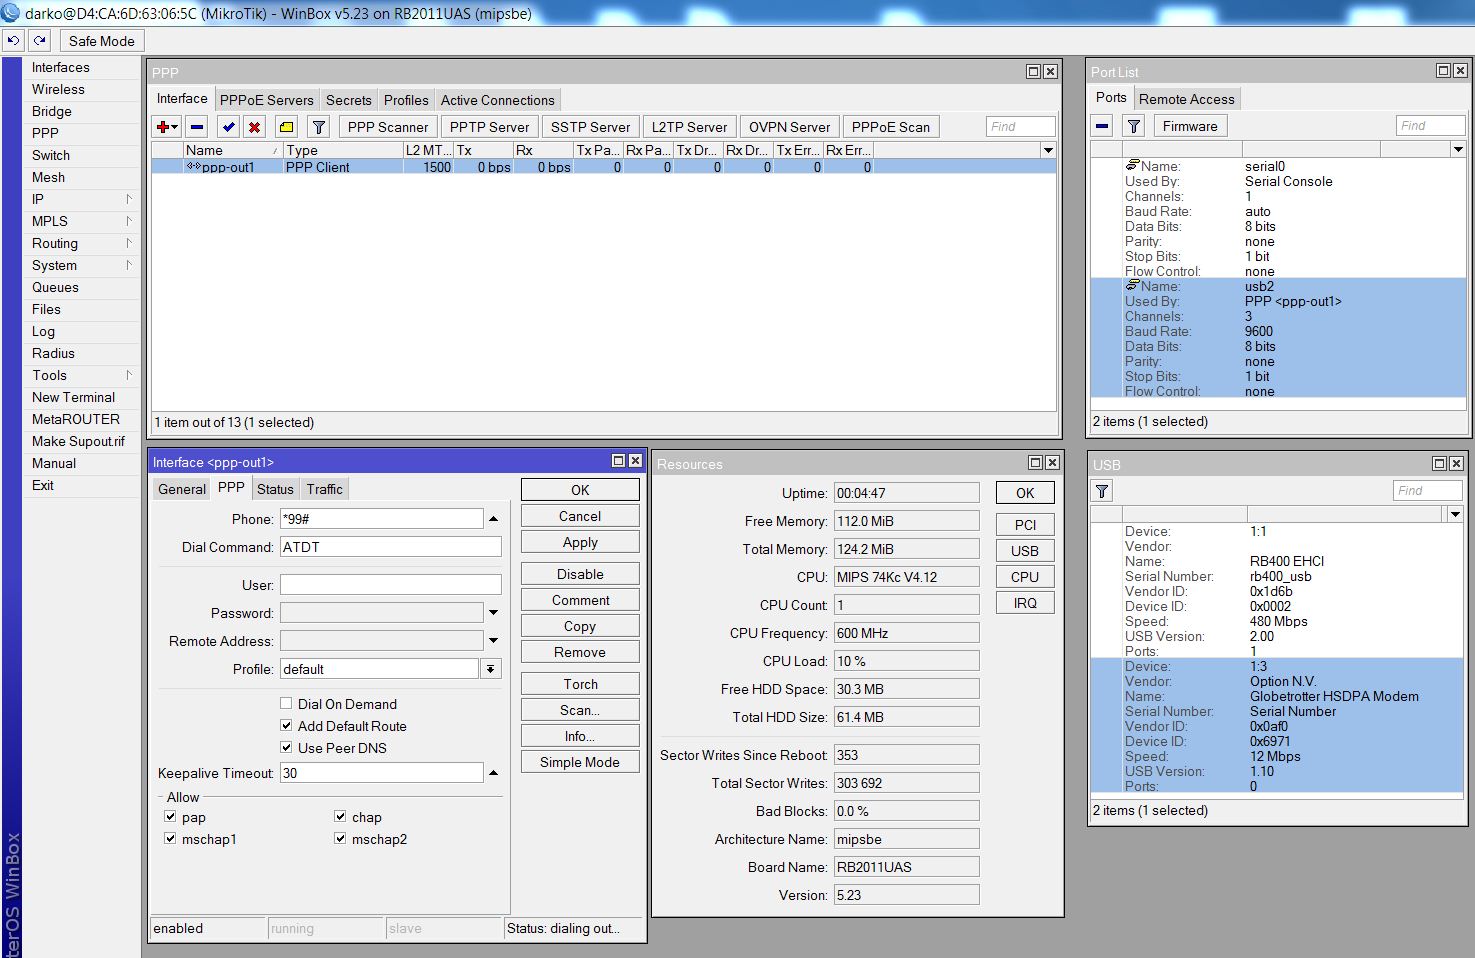Click the red plus icon to add PPP interface
This screenshot has width=1475, height=958.
[x=162, y=126]
